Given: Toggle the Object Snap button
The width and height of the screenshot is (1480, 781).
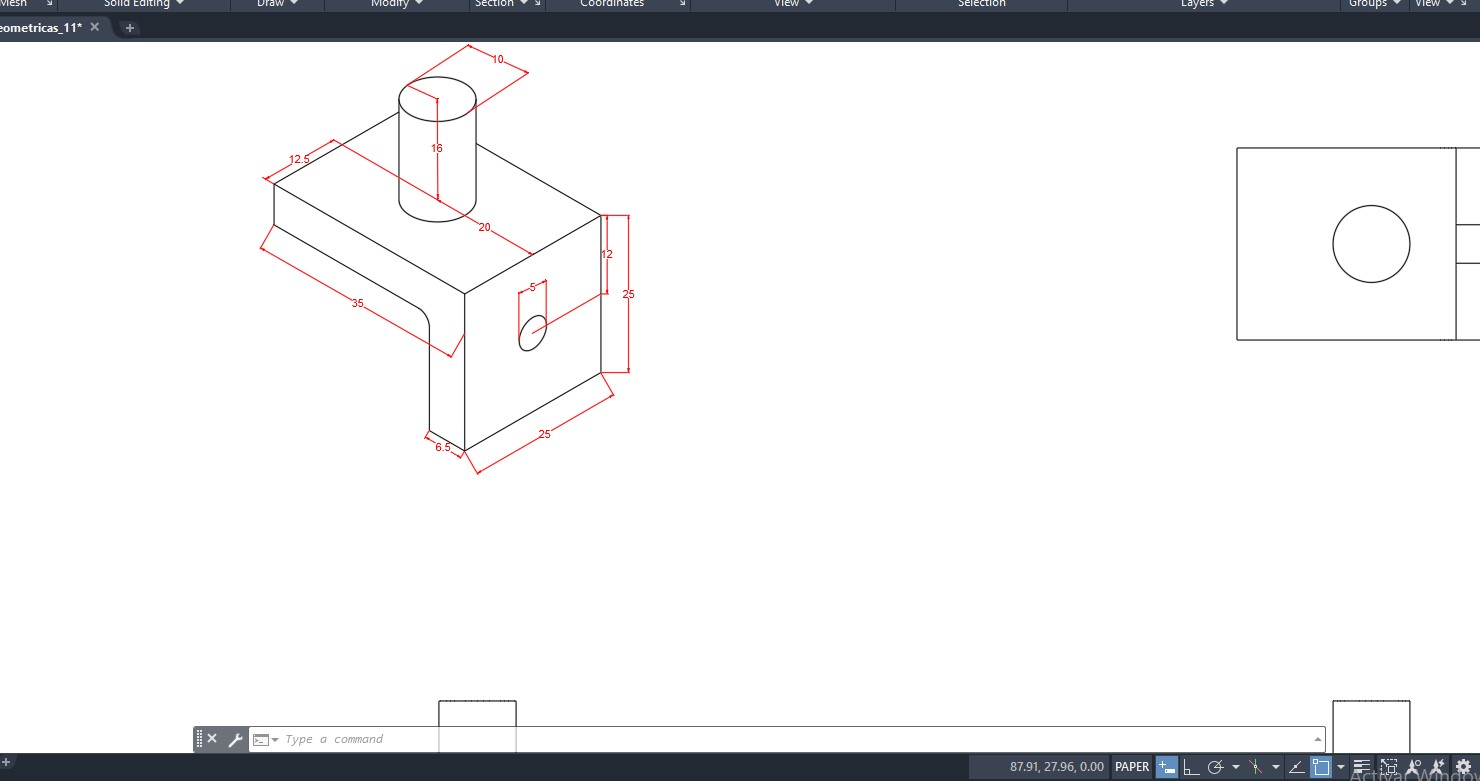Looking at the screenshot, I should click(1321, 767).
